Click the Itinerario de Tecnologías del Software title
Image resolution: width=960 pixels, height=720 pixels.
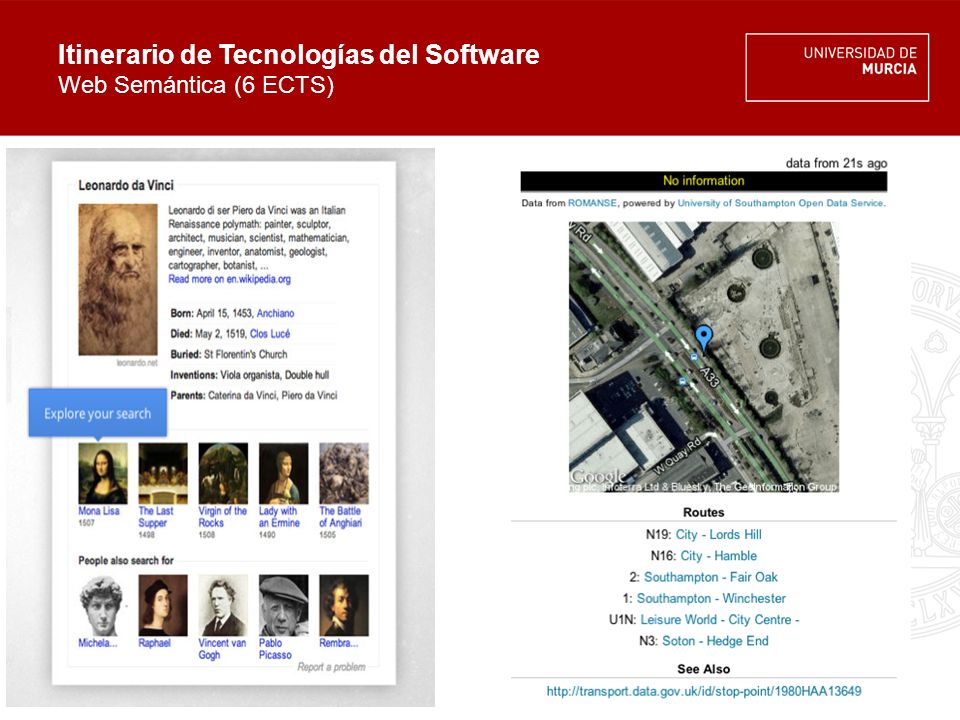pos(299,54)
